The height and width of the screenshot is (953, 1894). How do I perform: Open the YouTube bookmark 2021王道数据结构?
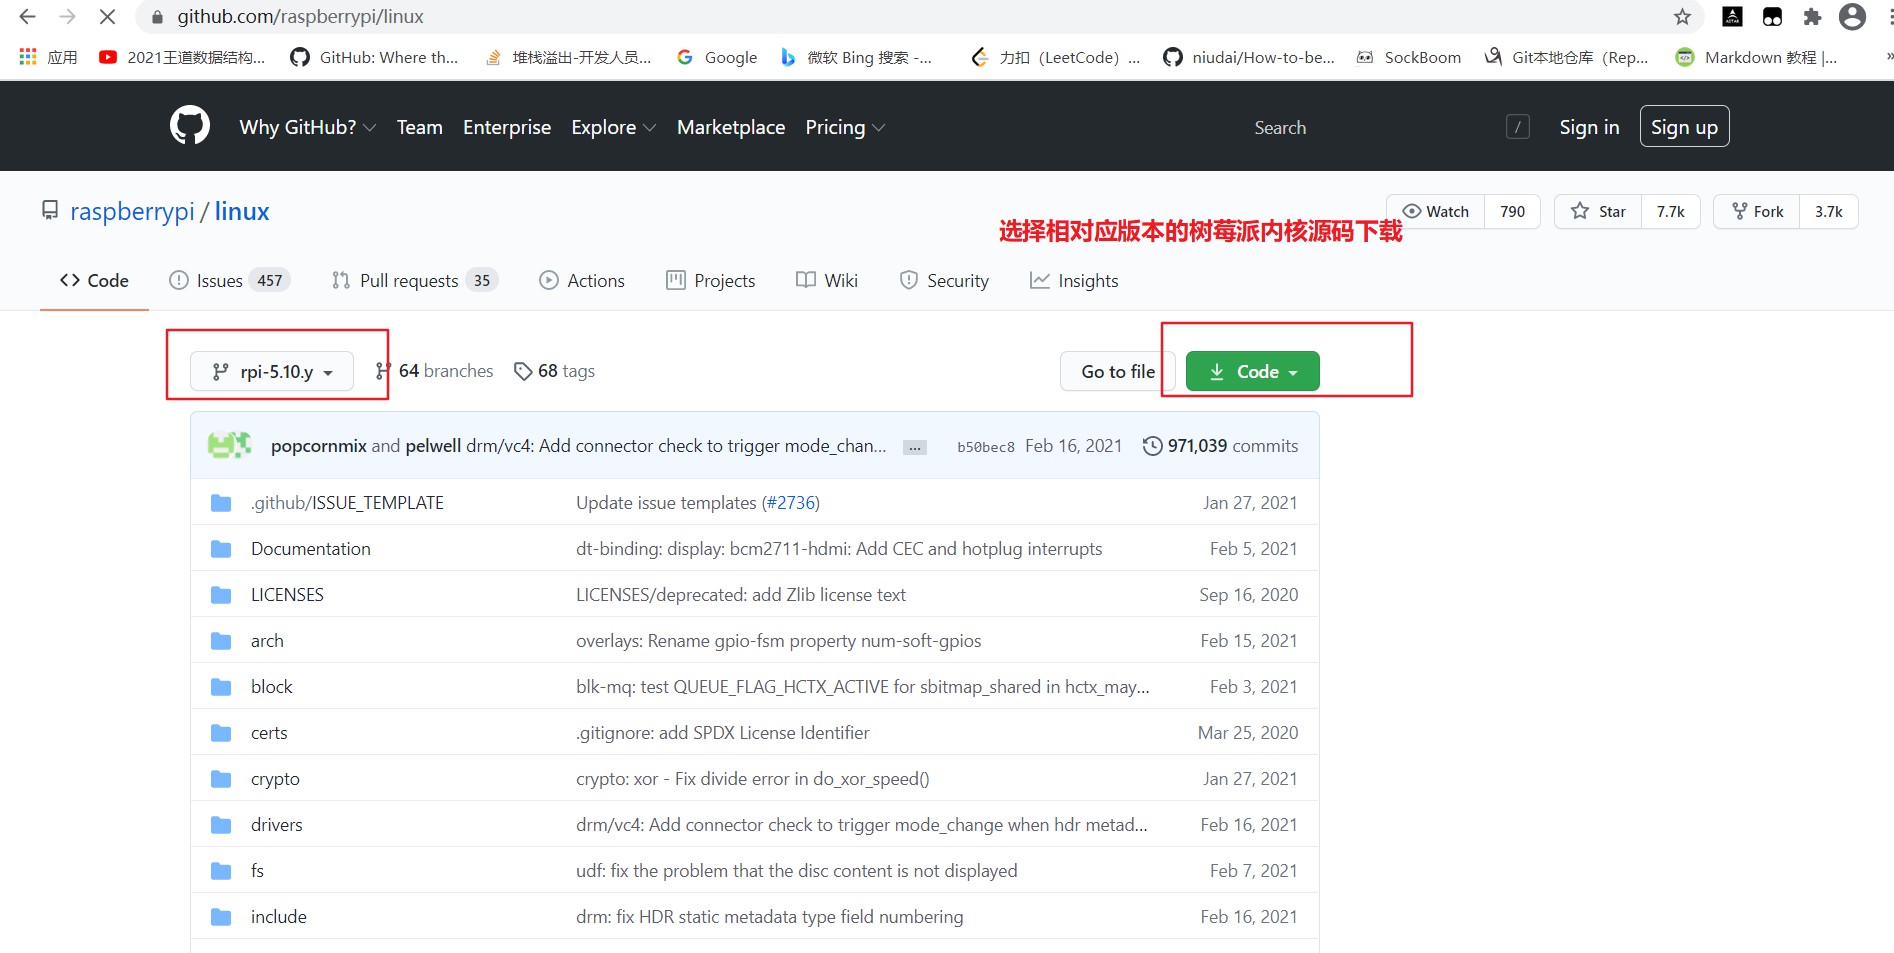click(183, 57)
